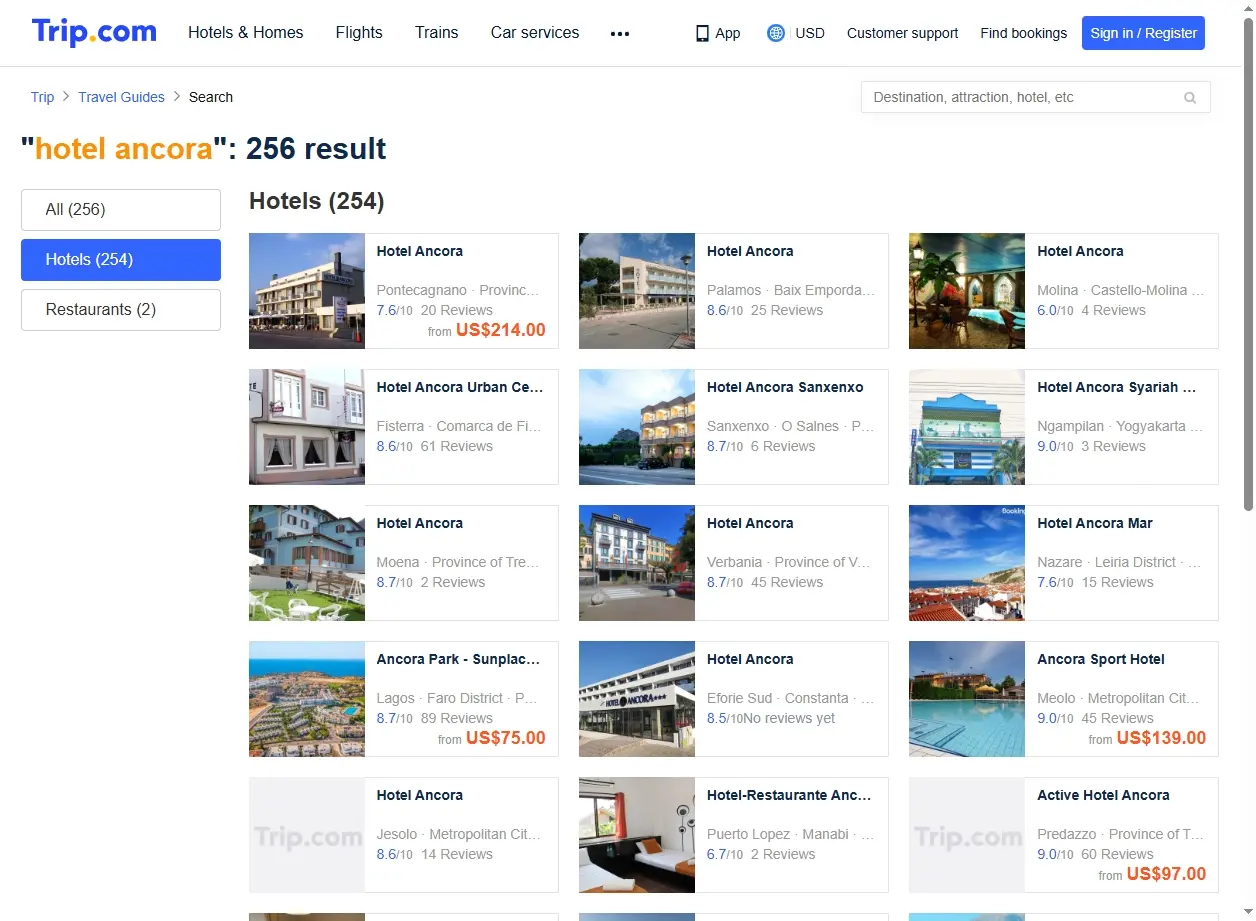This screenshot has height=921, width=1256.
Task: Click Hotel Ancora Sanxenxo title
Action: (x=785, y=387)
